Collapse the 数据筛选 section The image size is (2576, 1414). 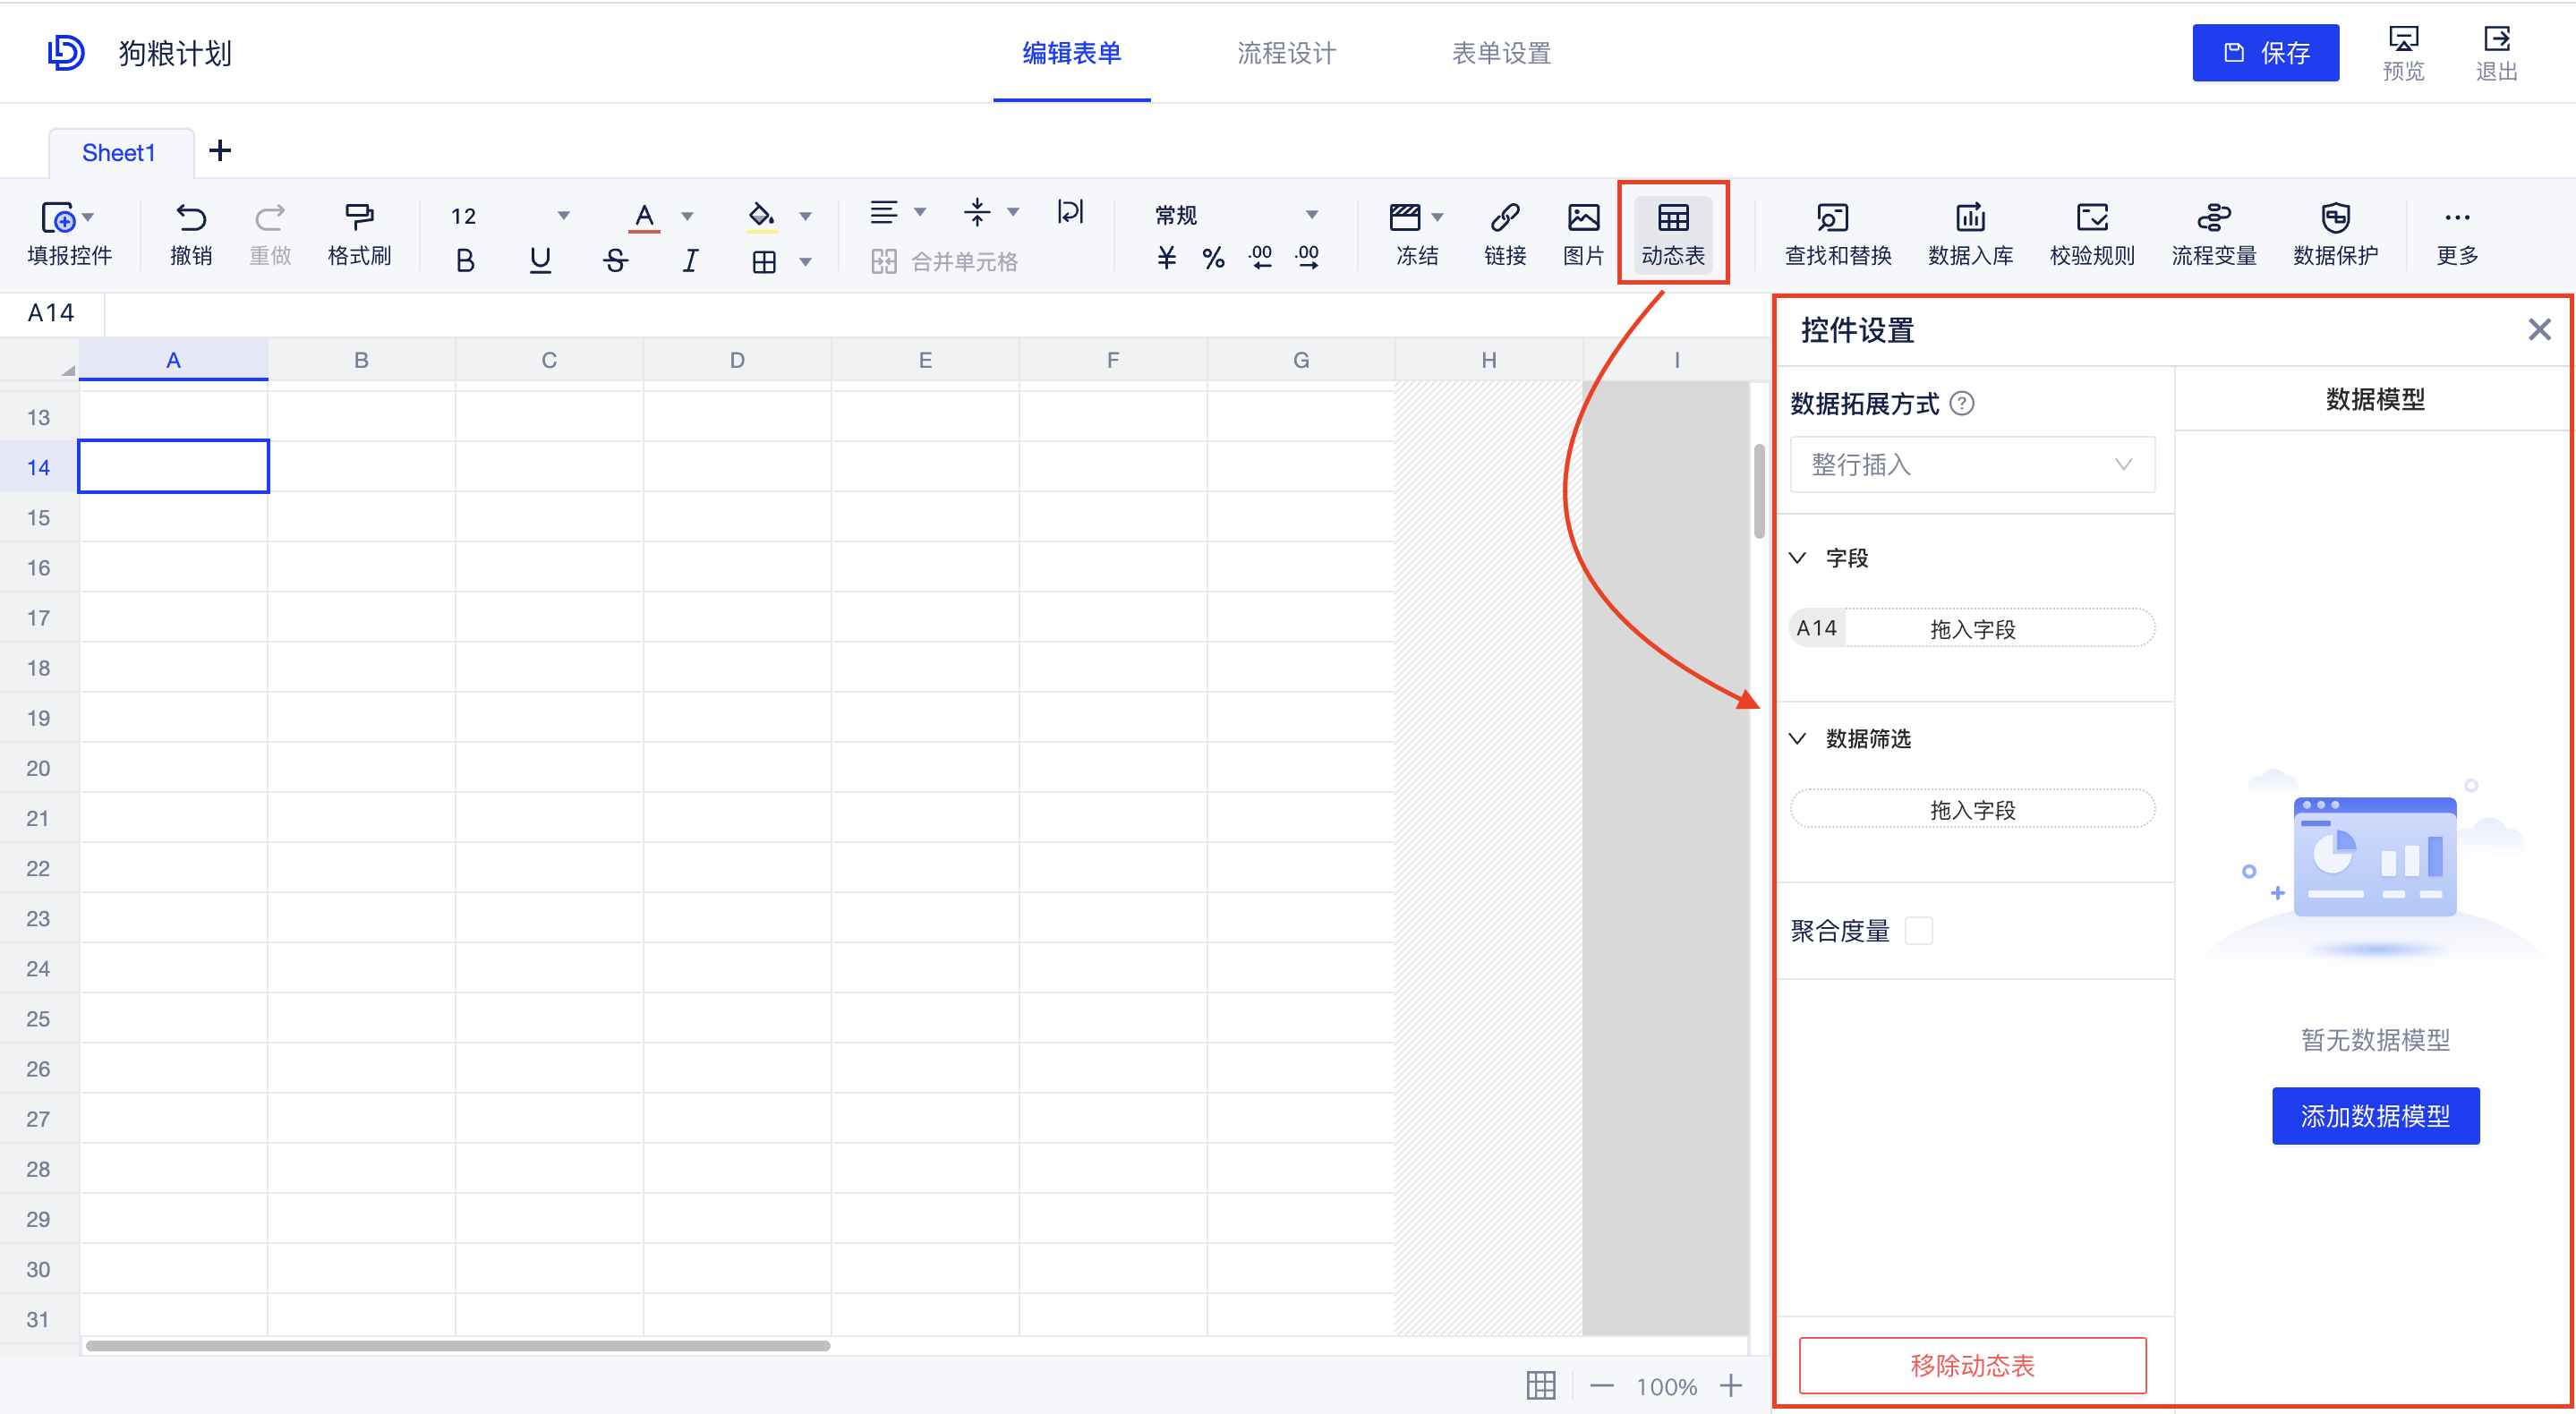click(x=1798, y=738)
